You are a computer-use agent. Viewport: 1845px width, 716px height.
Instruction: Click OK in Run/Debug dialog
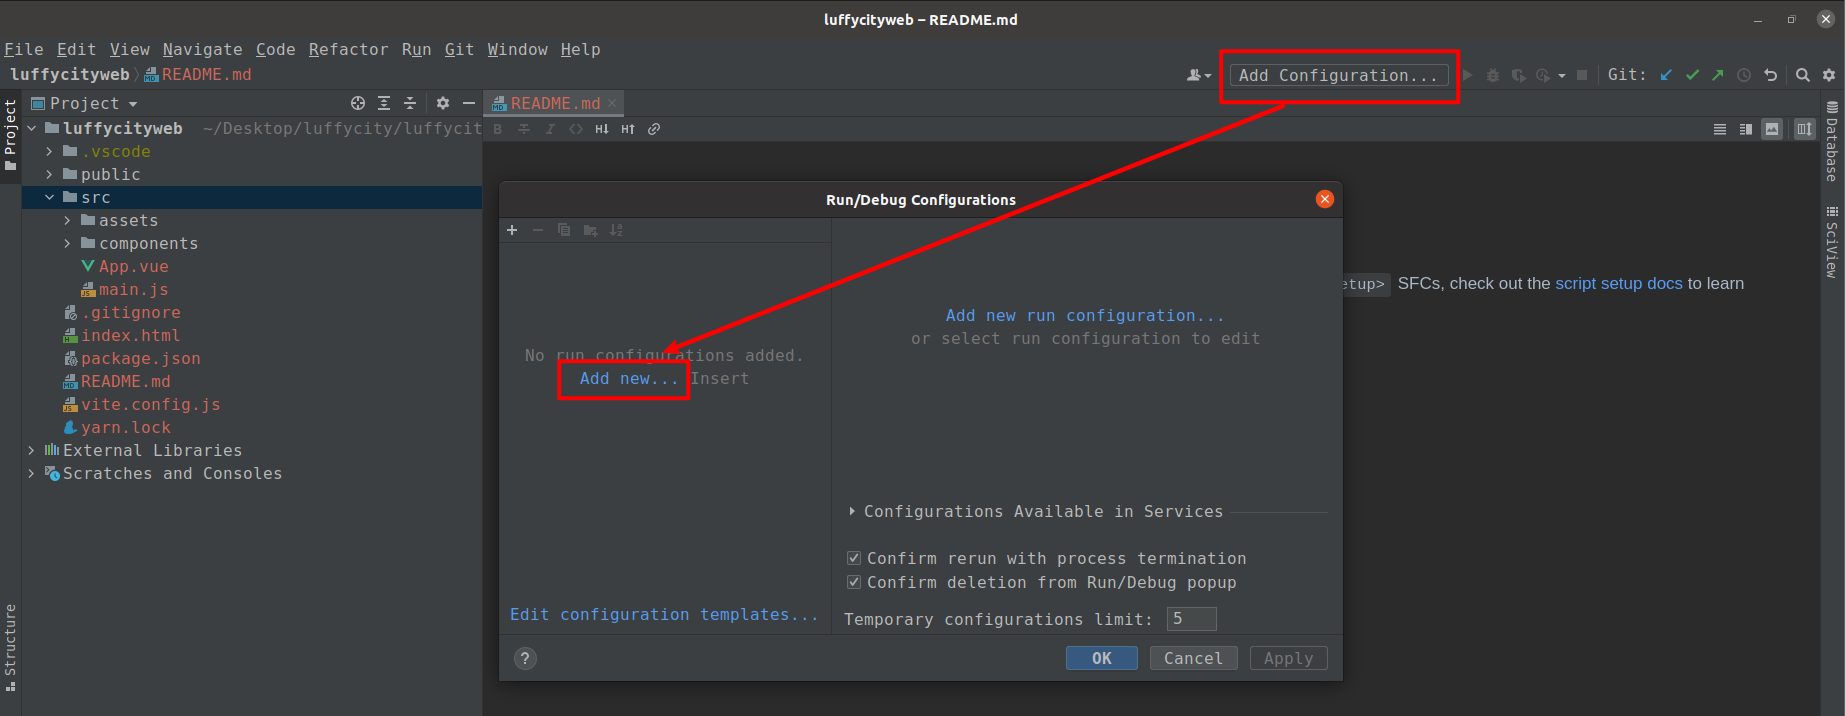pos(1101,658)
